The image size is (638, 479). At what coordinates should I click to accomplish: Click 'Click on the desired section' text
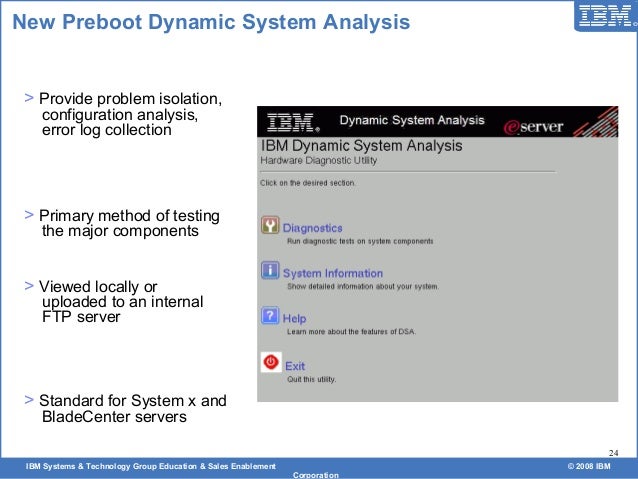(308, 183)
